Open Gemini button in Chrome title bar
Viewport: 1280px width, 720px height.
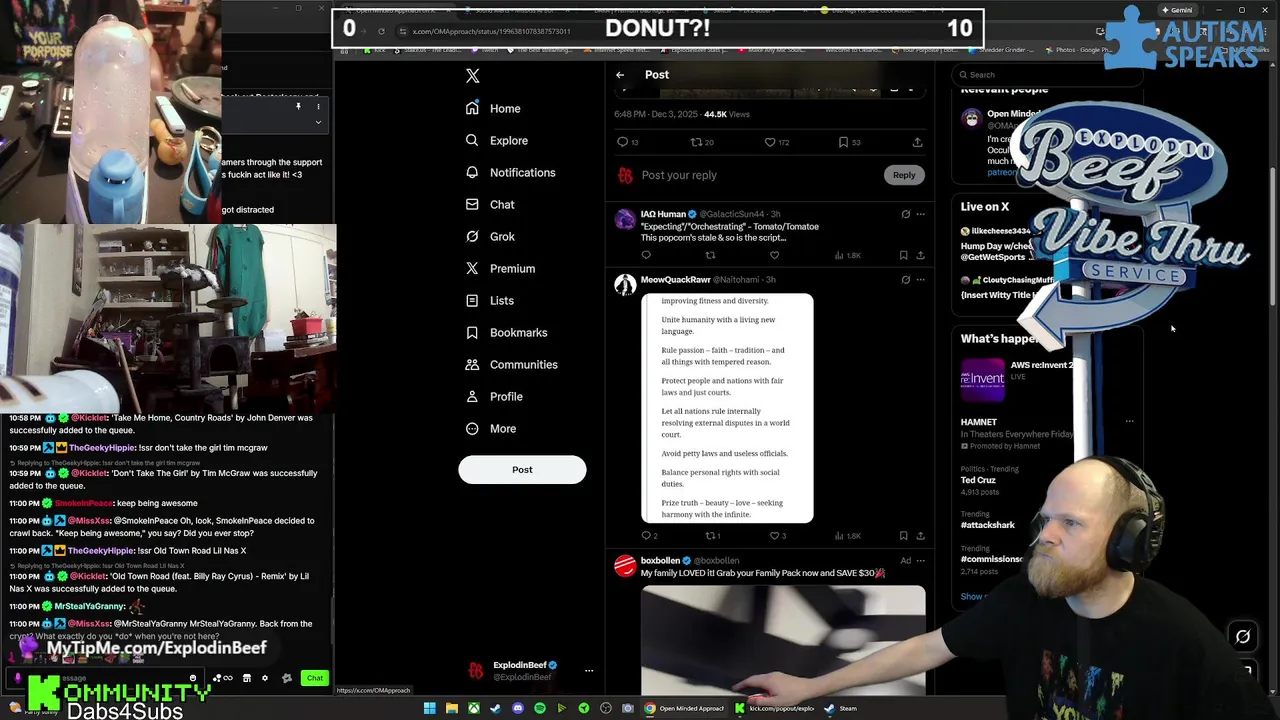pos(1177,10)
